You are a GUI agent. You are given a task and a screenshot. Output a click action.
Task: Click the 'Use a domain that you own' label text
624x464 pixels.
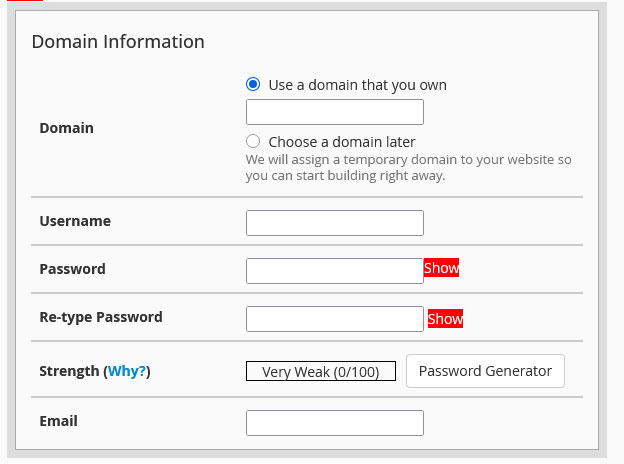tap(357, 85)
